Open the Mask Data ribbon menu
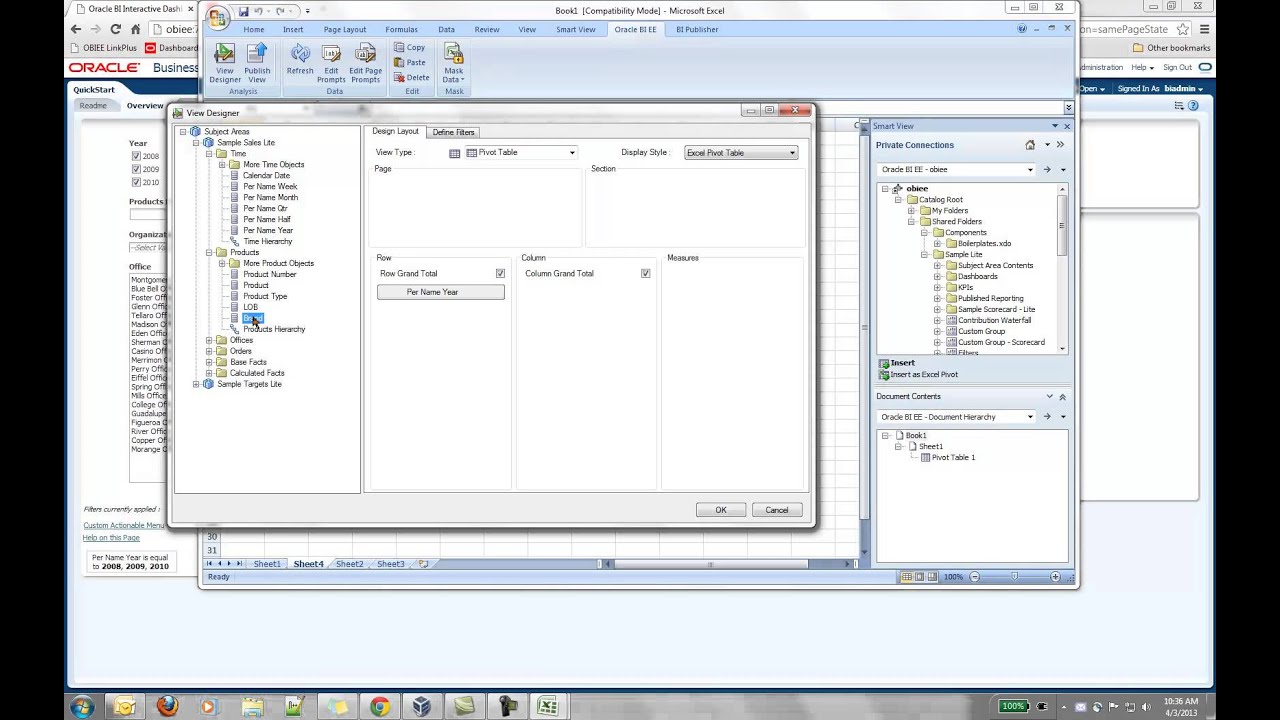Image resolution: width=1280 pixels, height=720 pixels. click(454, 63)
